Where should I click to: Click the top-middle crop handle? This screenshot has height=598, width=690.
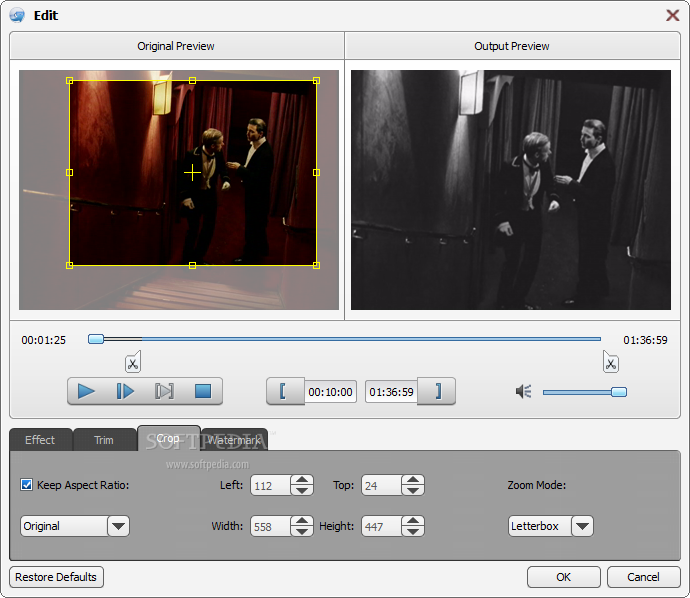tap(192, 81)
